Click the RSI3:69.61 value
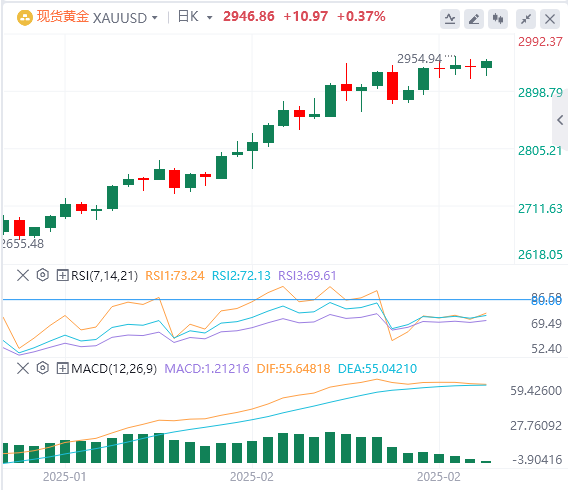Image resolution: width=568 pixels, height=490 pixels. coord(307,276)
